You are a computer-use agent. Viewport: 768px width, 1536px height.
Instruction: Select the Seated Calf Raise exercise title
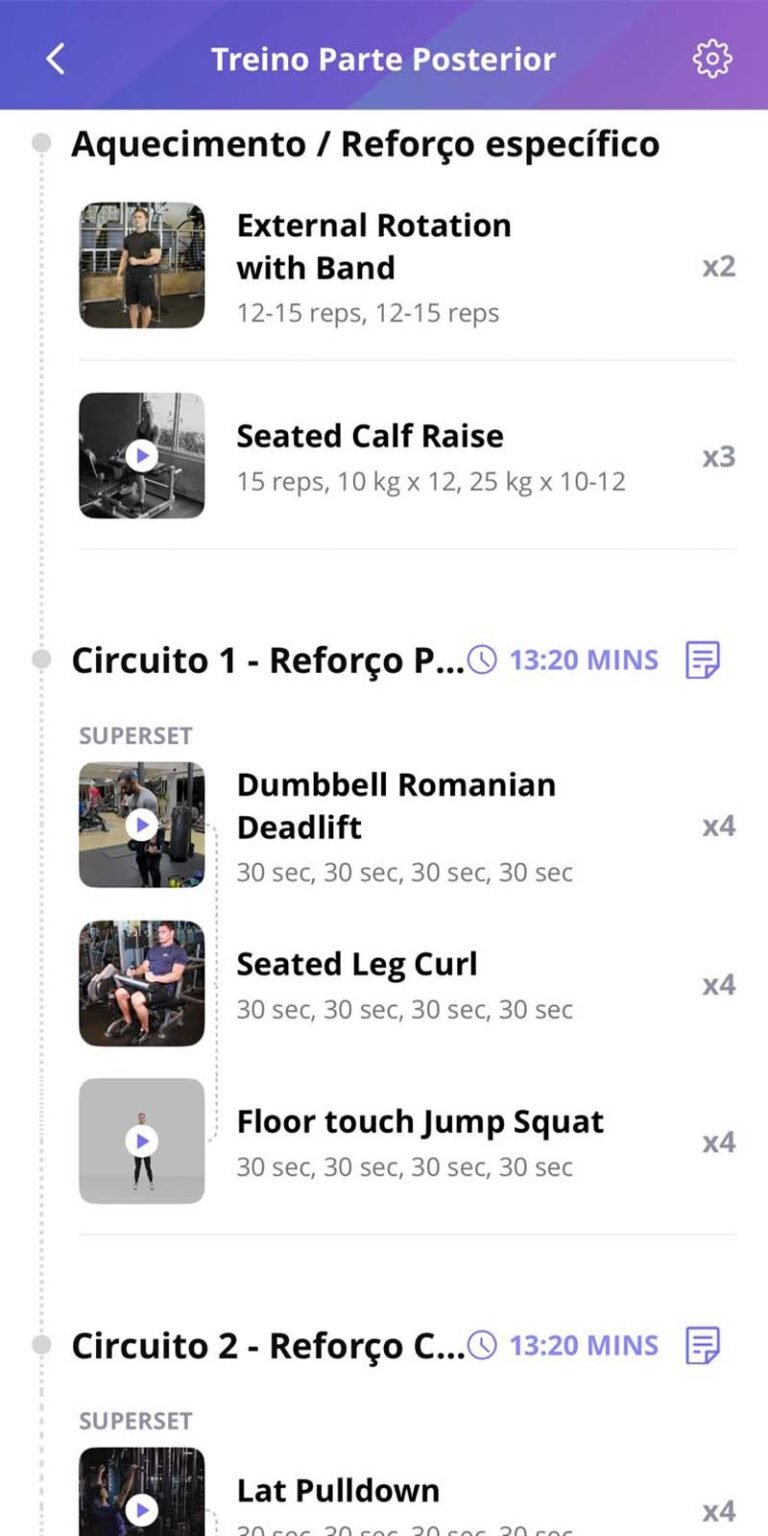click(x=370, y=436)
